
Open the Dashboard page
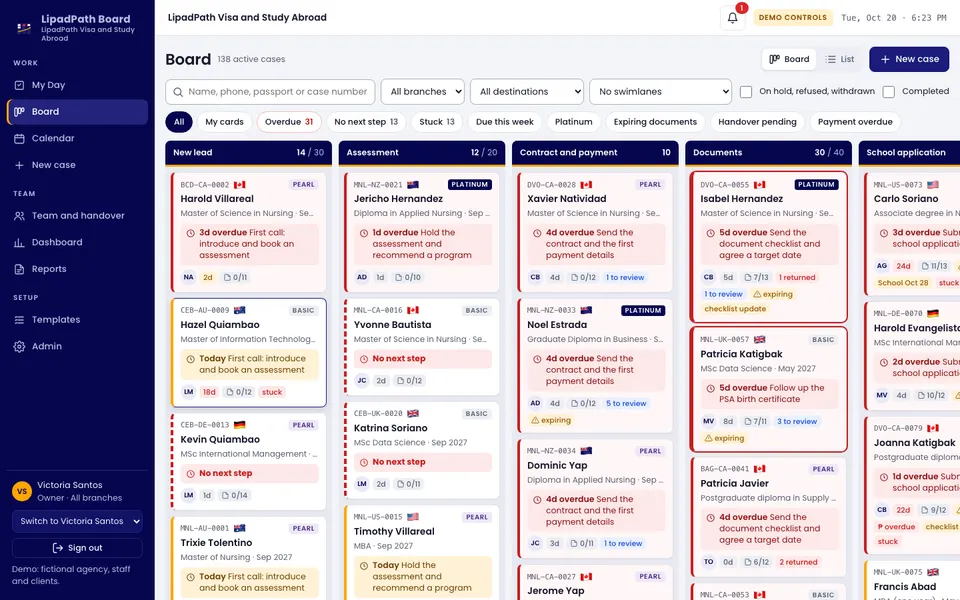(x=77, y=242)
